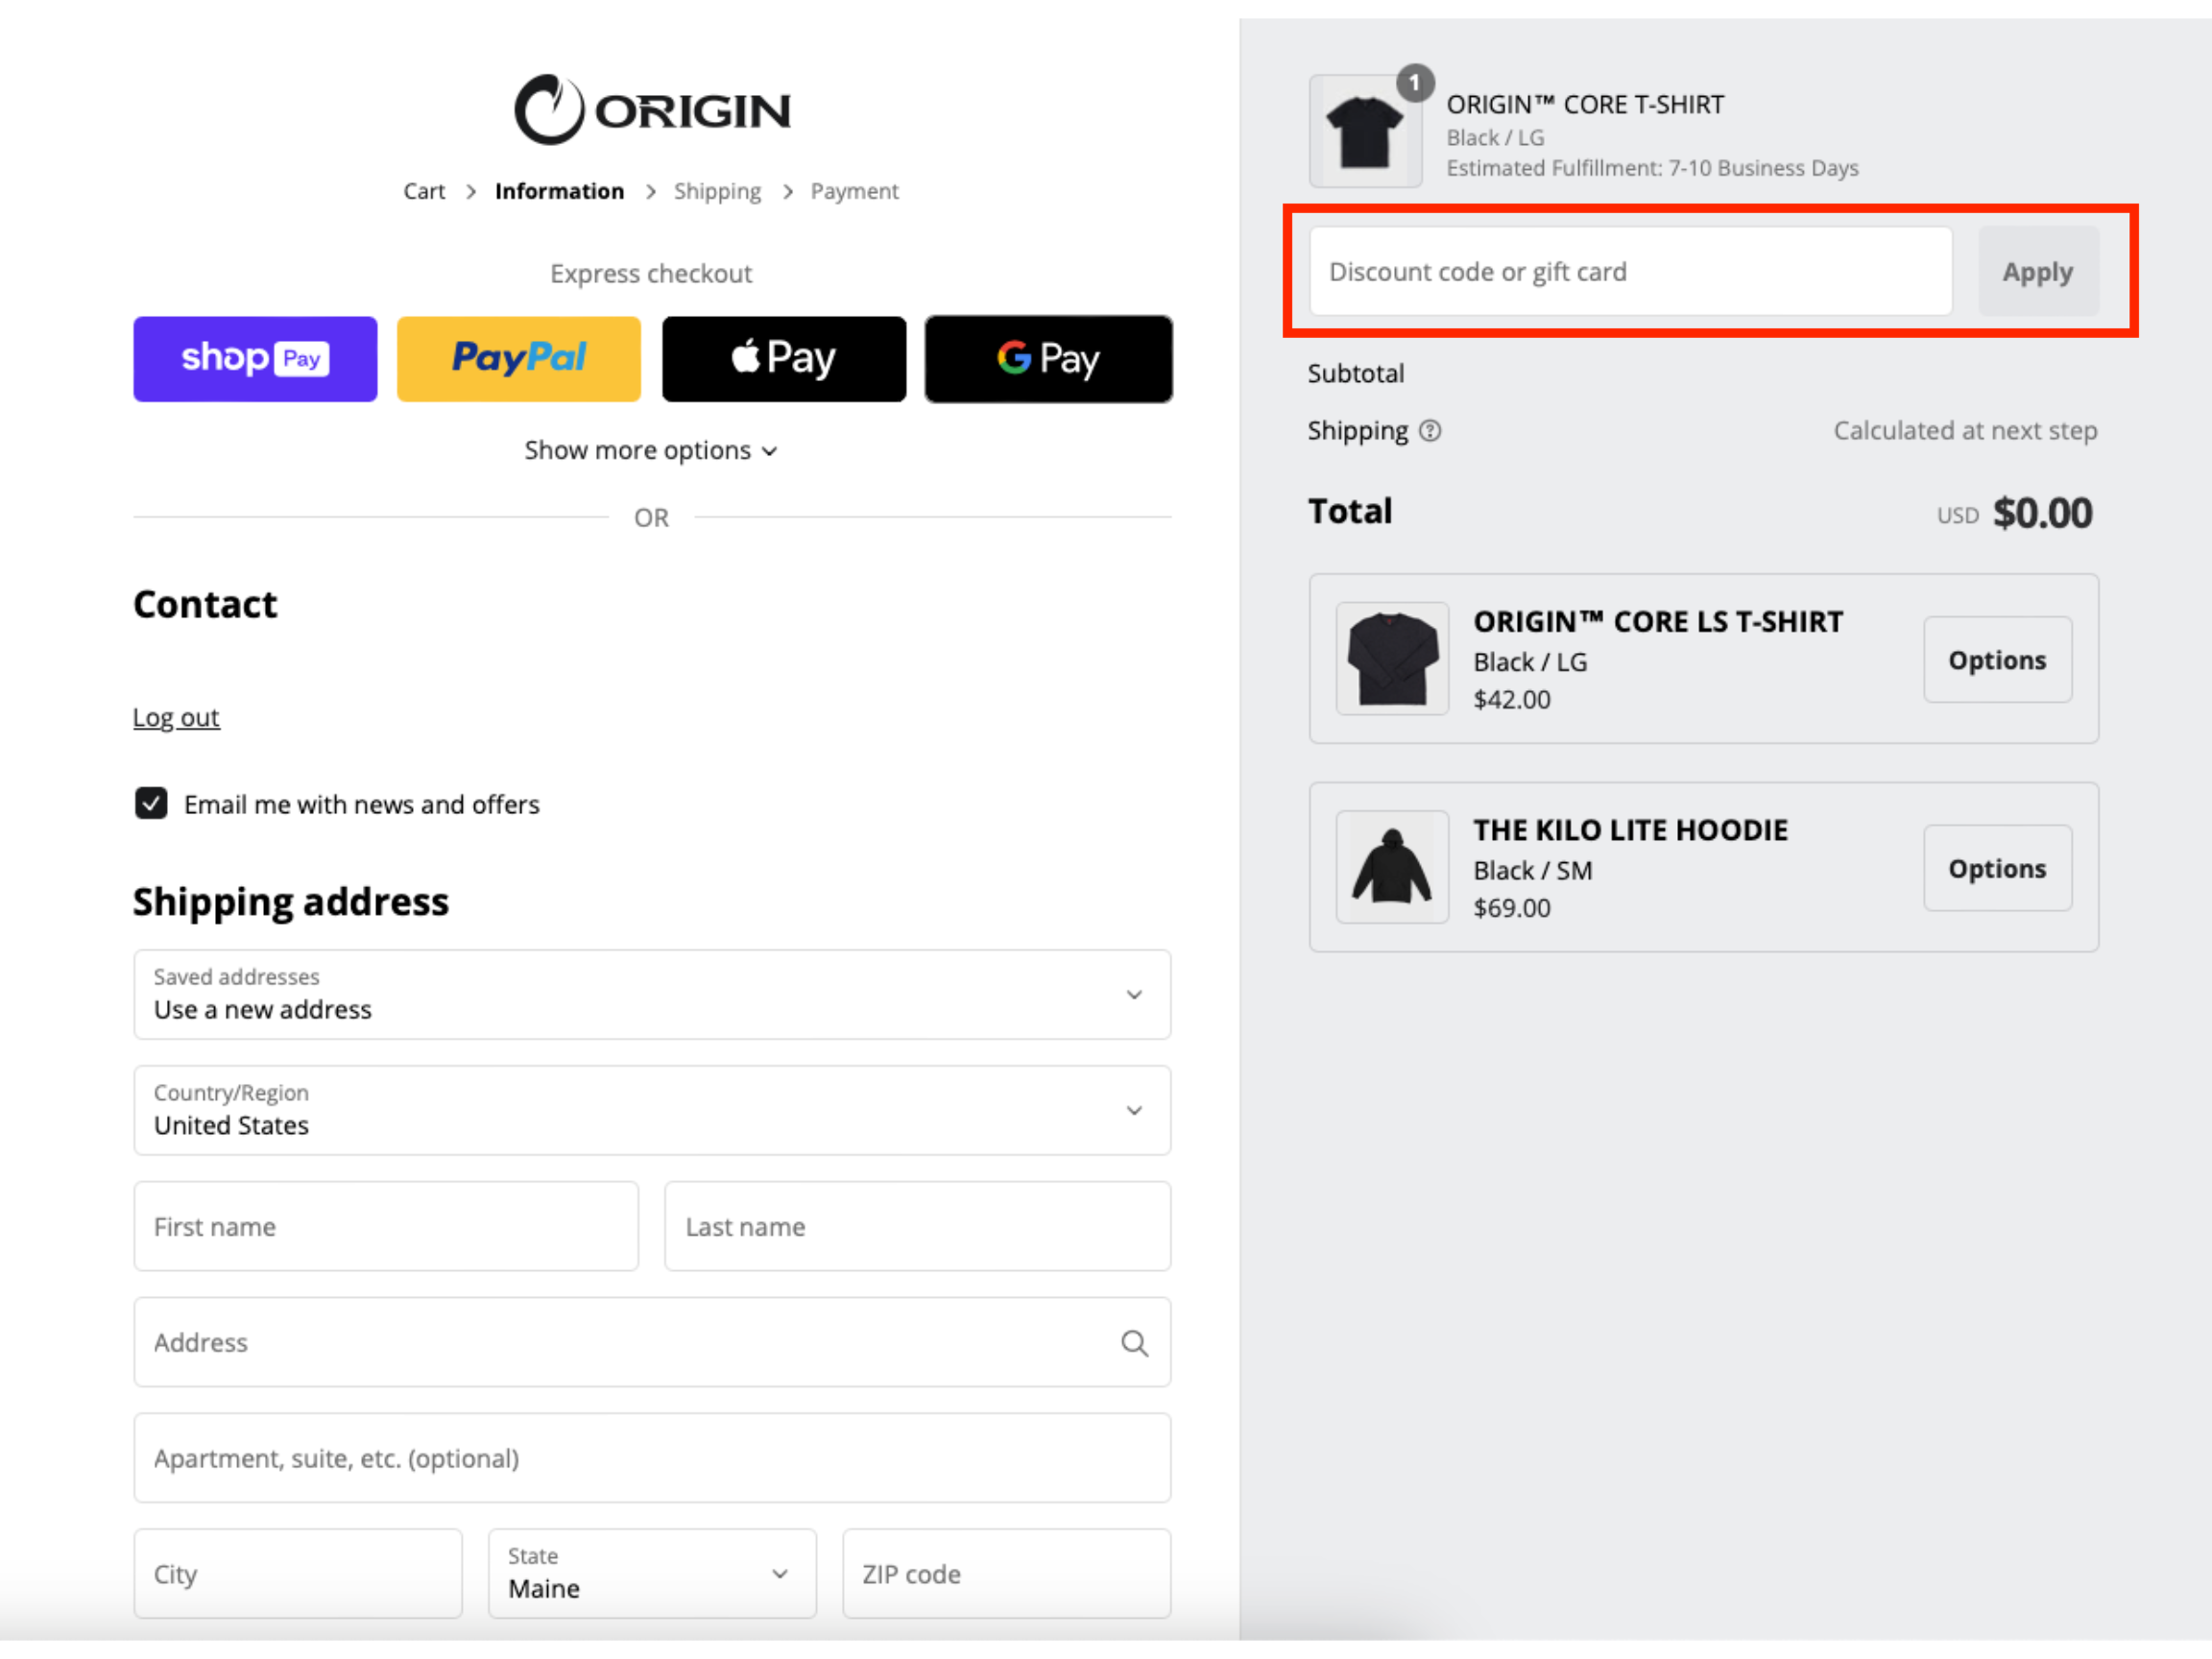The width and height of the screenshot is (2212, 1659).
Task: Click the address search magnifier icon
Action: click(1134, 1342)
